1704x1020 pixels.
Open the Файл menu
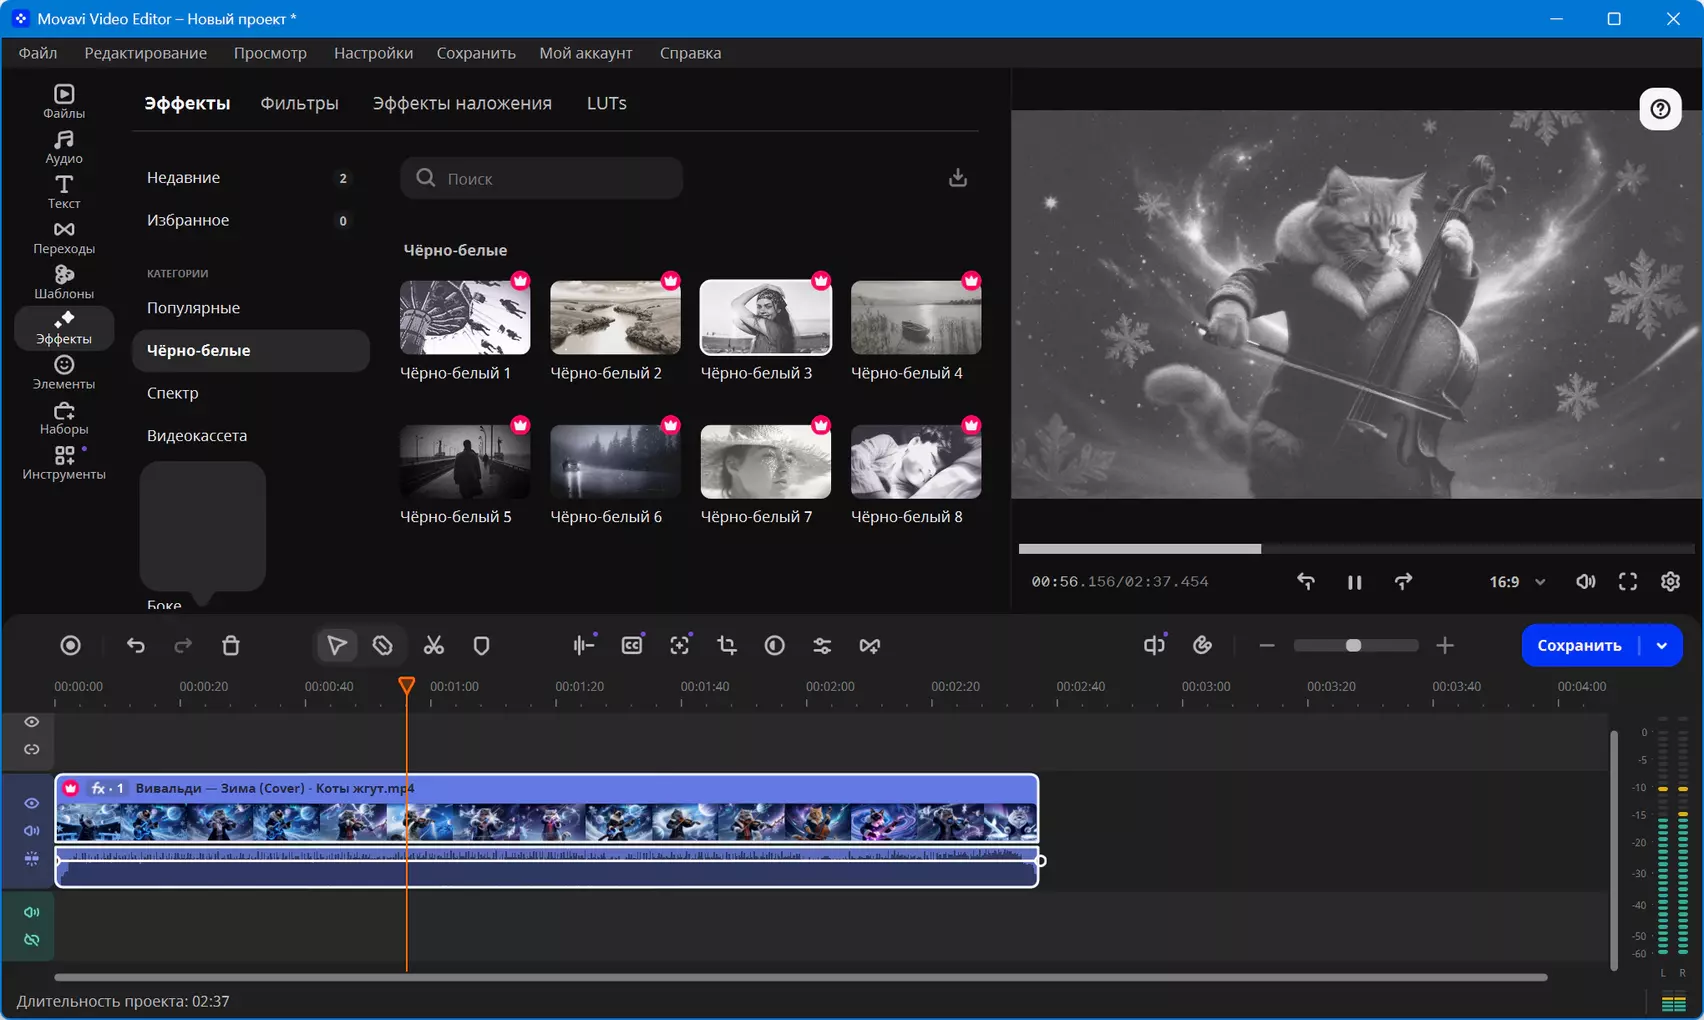click(x=38, y=53)
